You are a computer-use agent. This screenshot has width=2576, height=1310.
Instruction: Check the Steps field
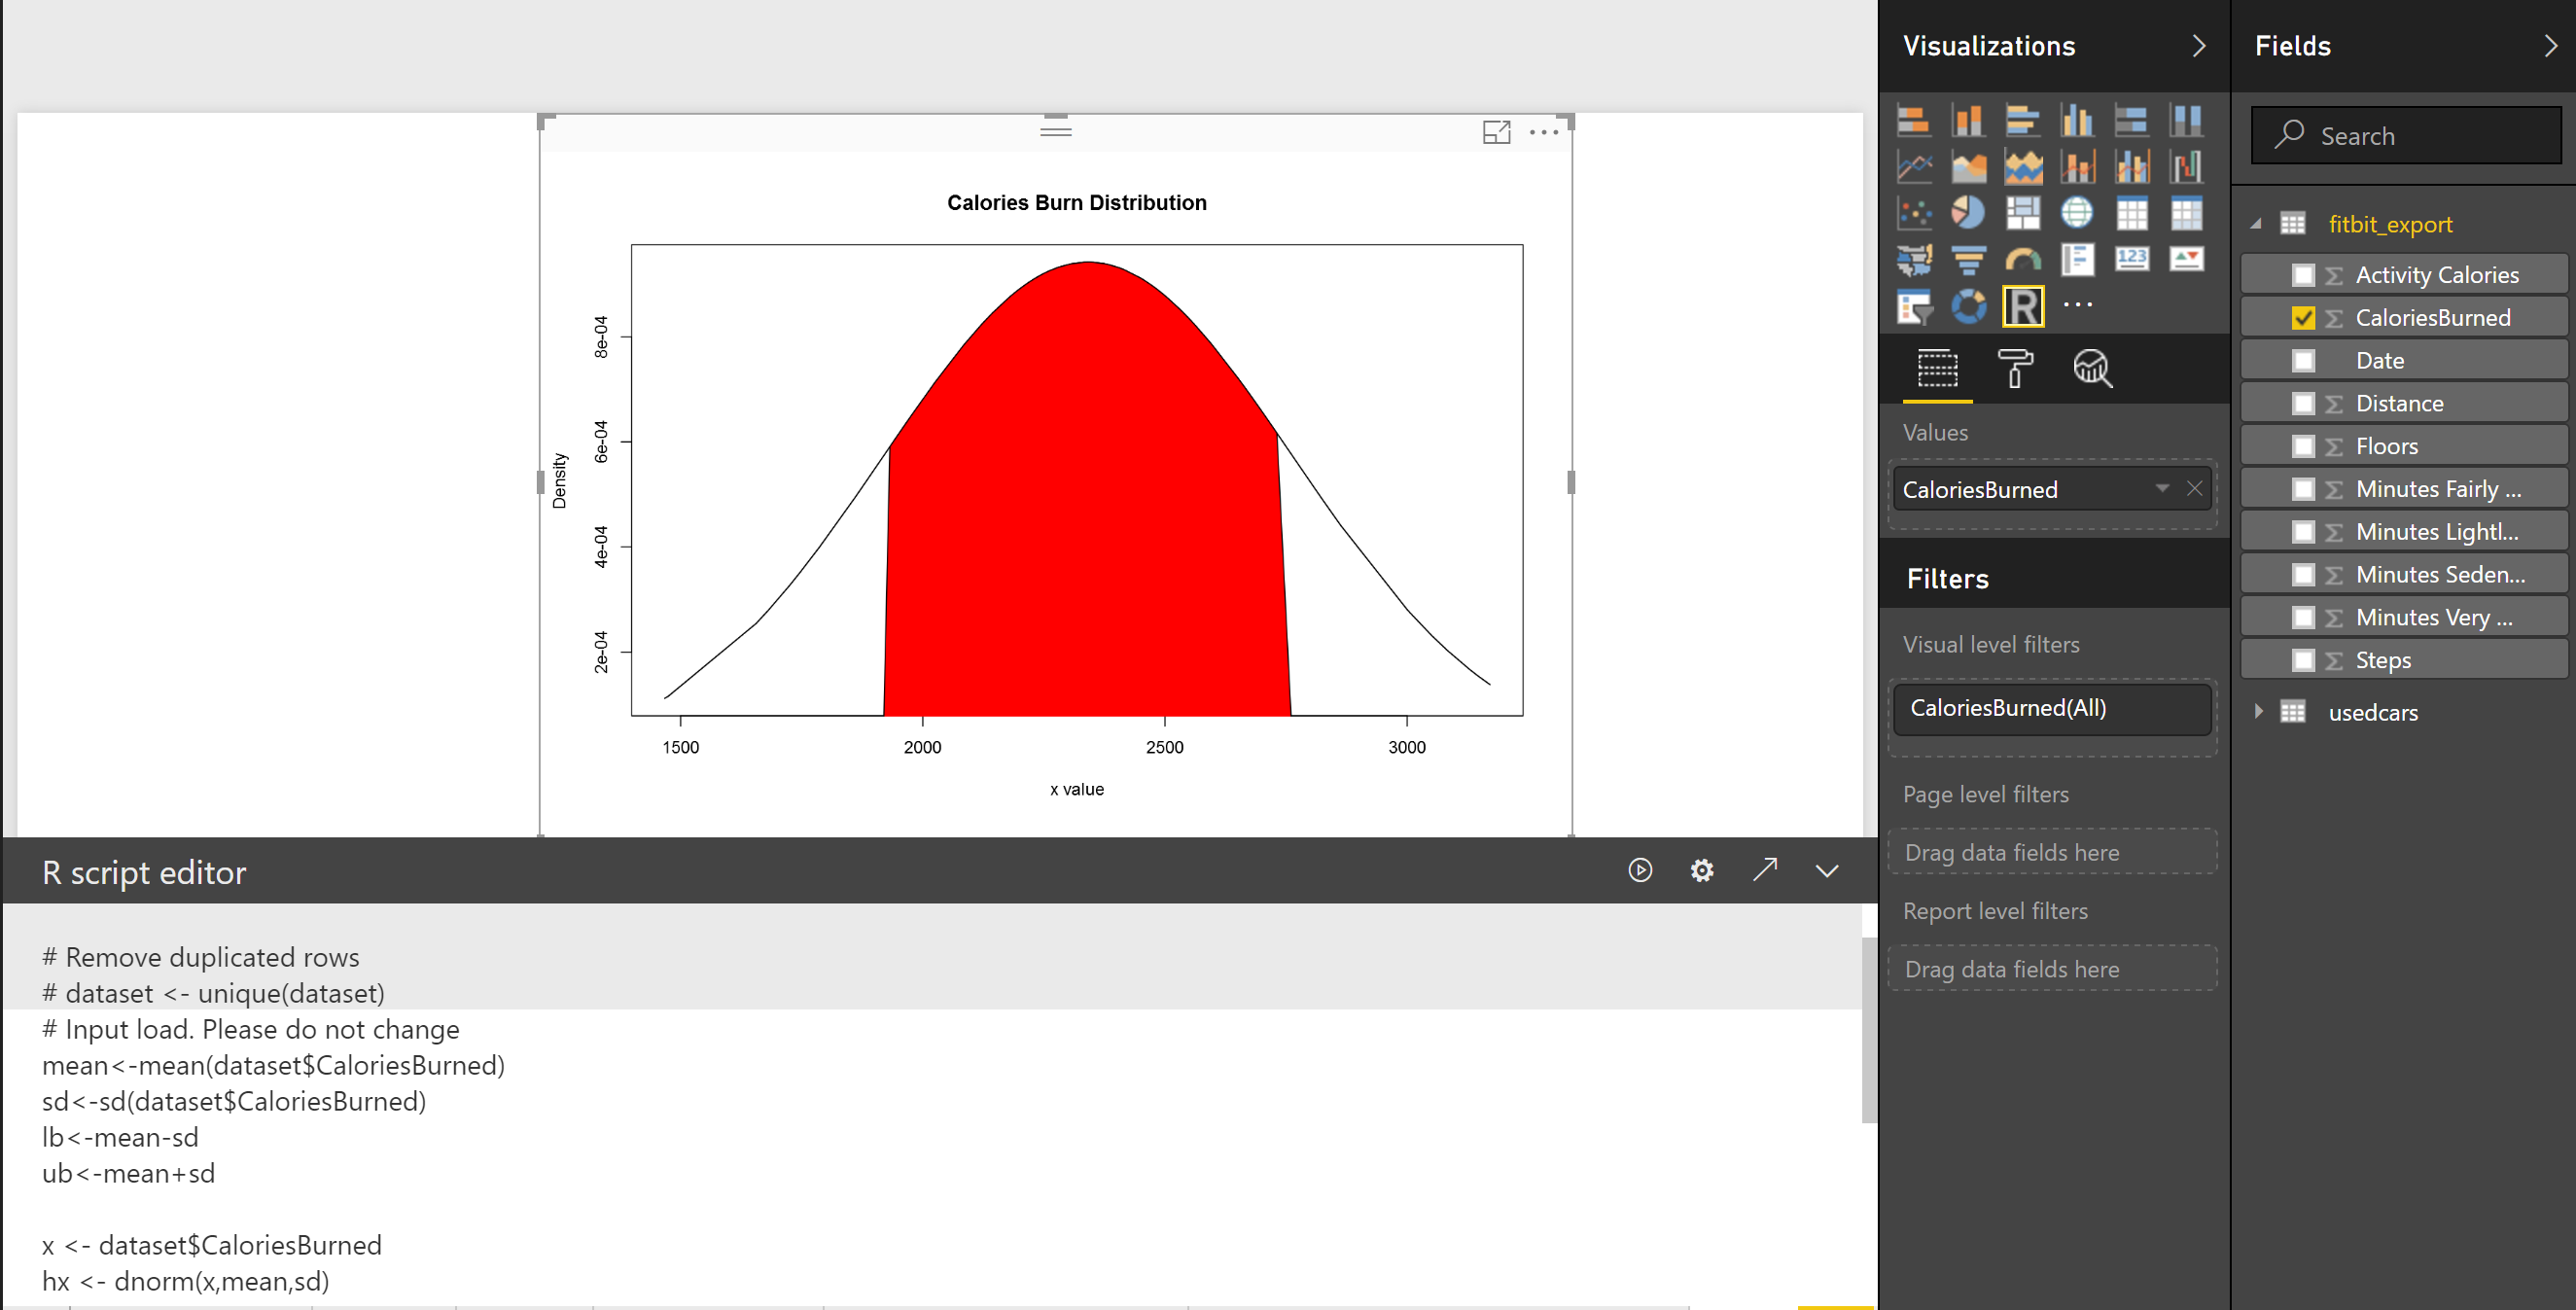coord(2303,660)
